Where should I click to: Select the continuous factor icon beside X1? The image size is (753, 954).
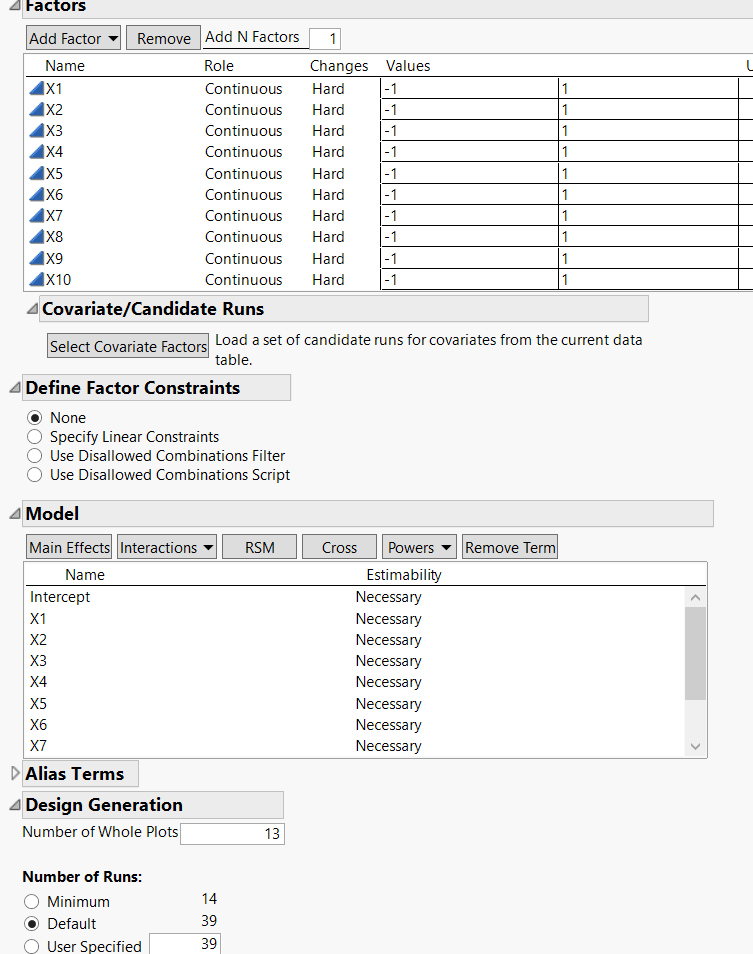point(34,88)
